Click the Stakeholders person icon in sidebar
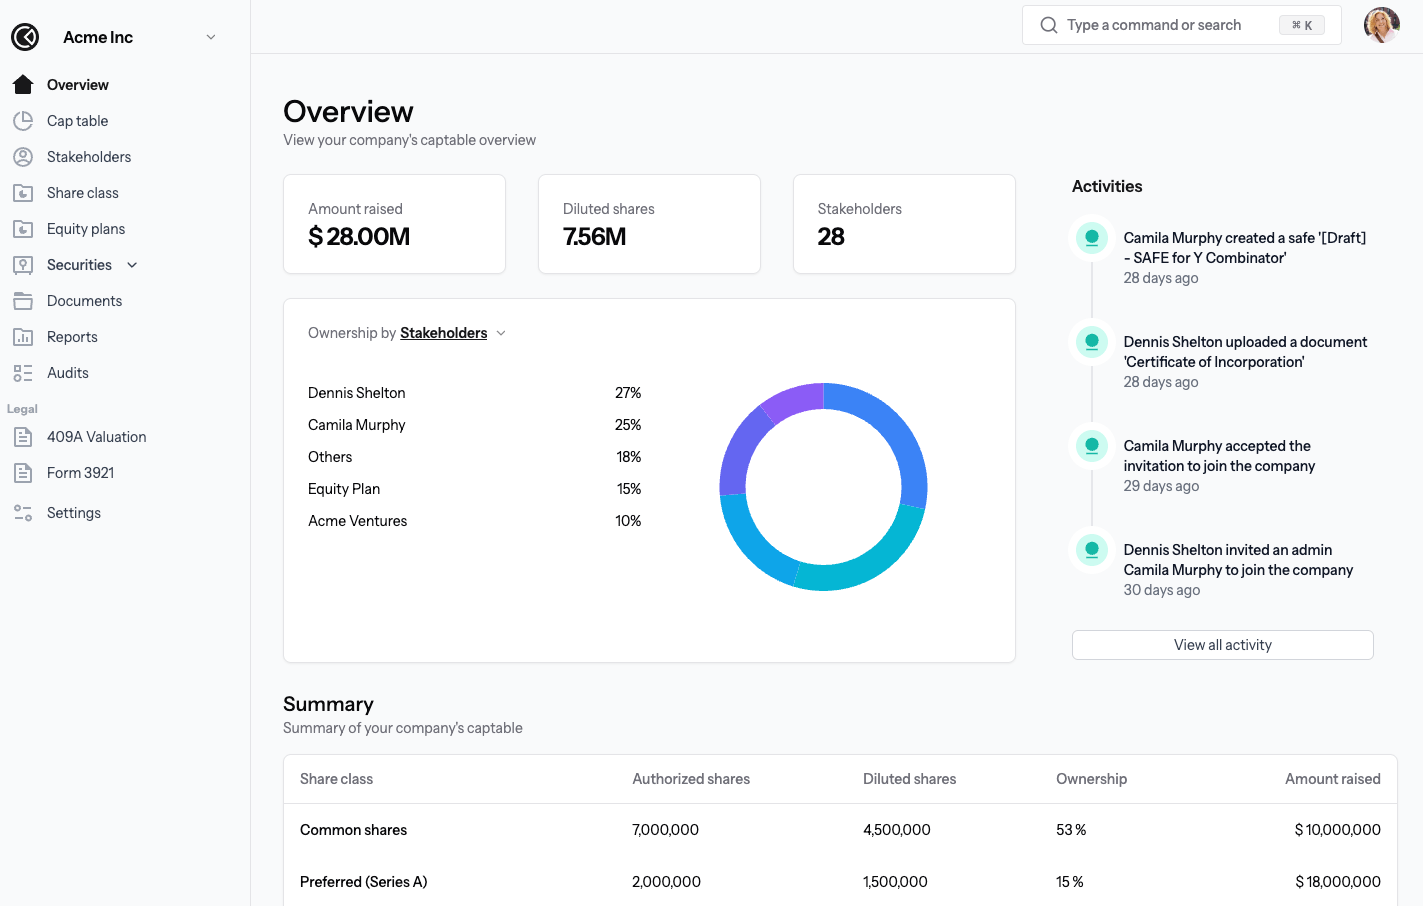Viewport: 1423px width, 906px height. [23, 157]
